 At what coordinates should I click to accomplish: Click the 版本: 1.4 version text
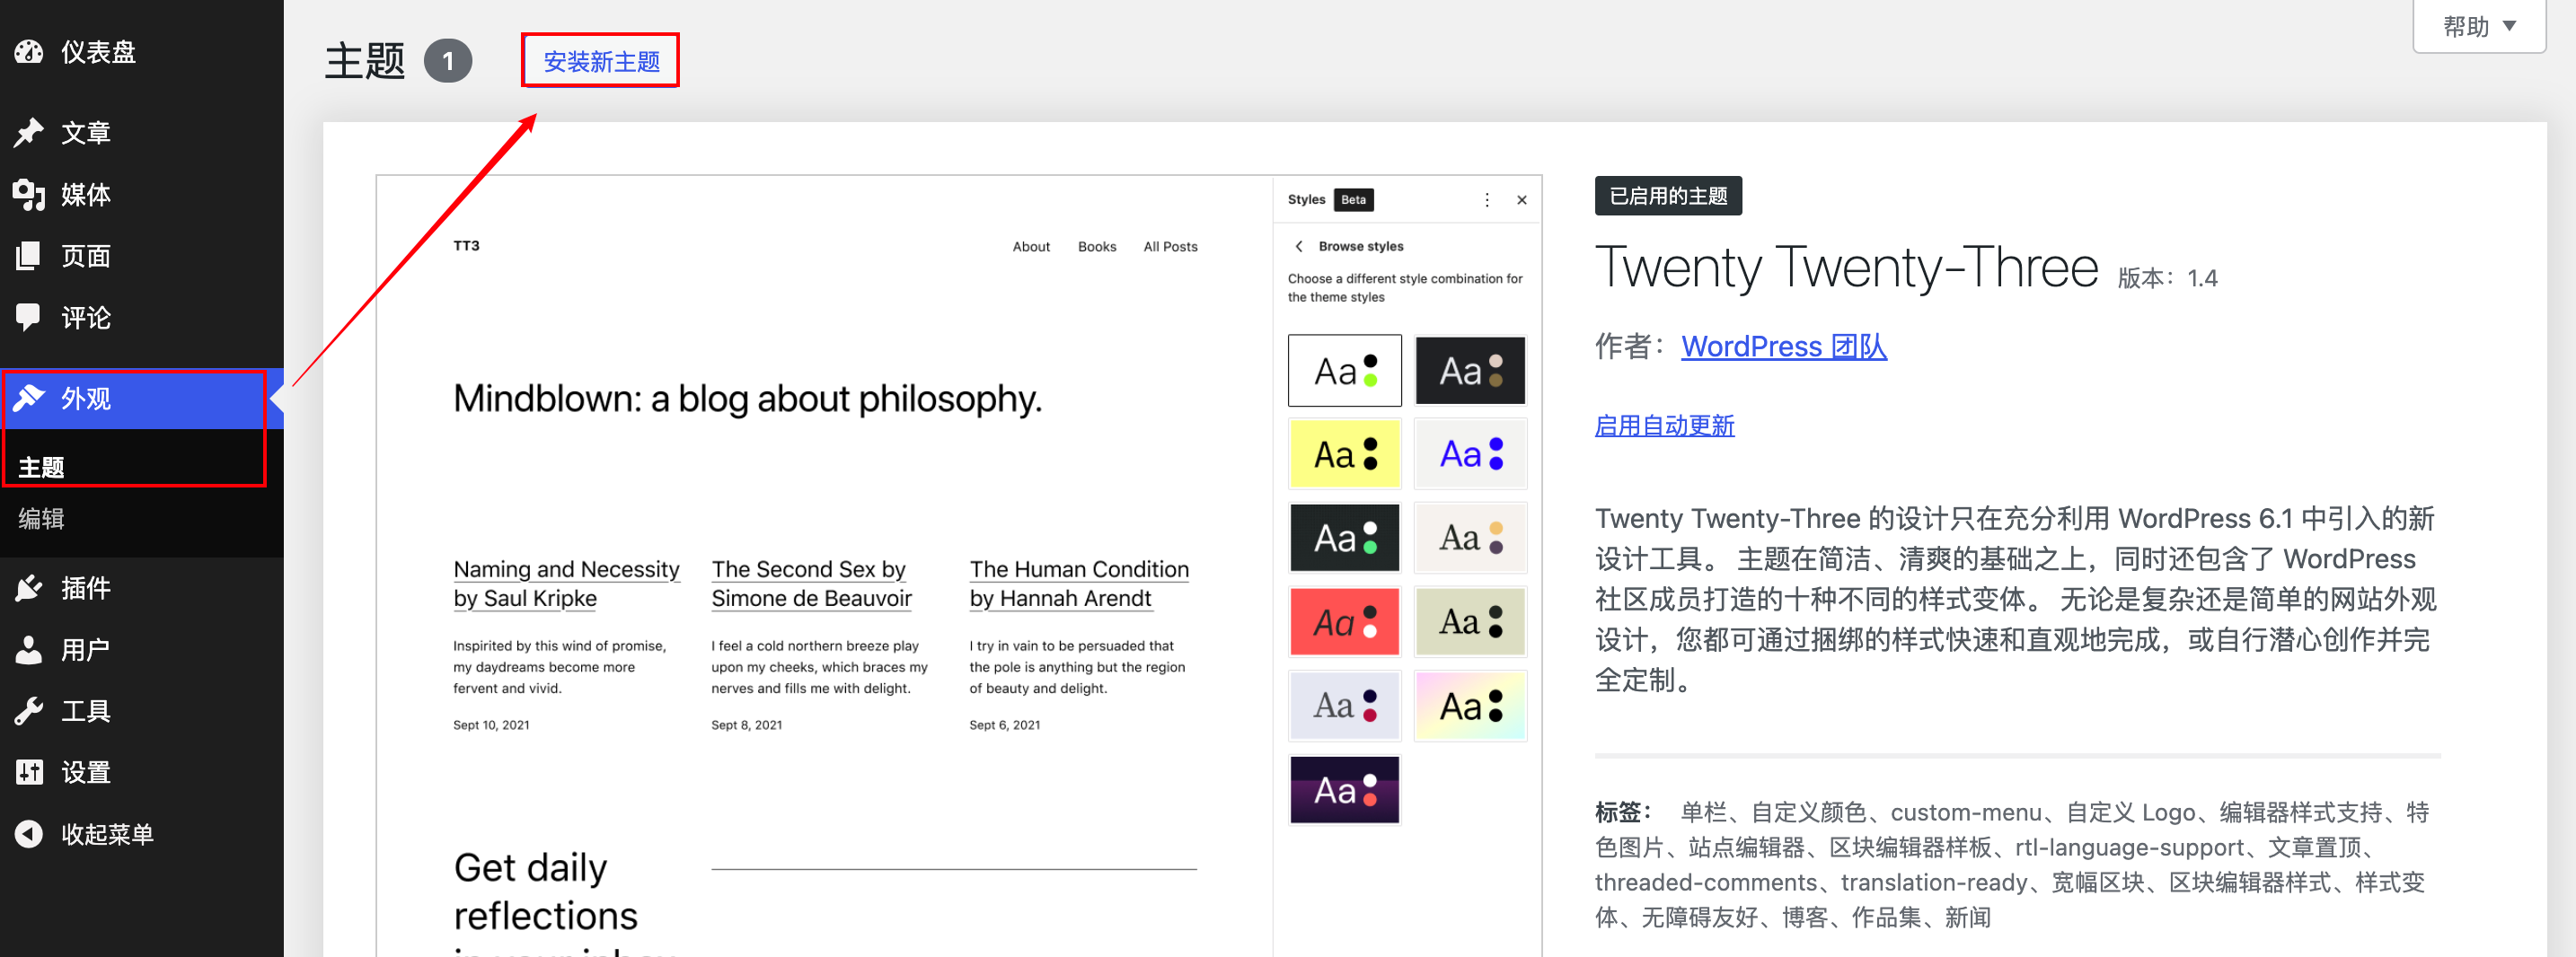coord(2167,278)
